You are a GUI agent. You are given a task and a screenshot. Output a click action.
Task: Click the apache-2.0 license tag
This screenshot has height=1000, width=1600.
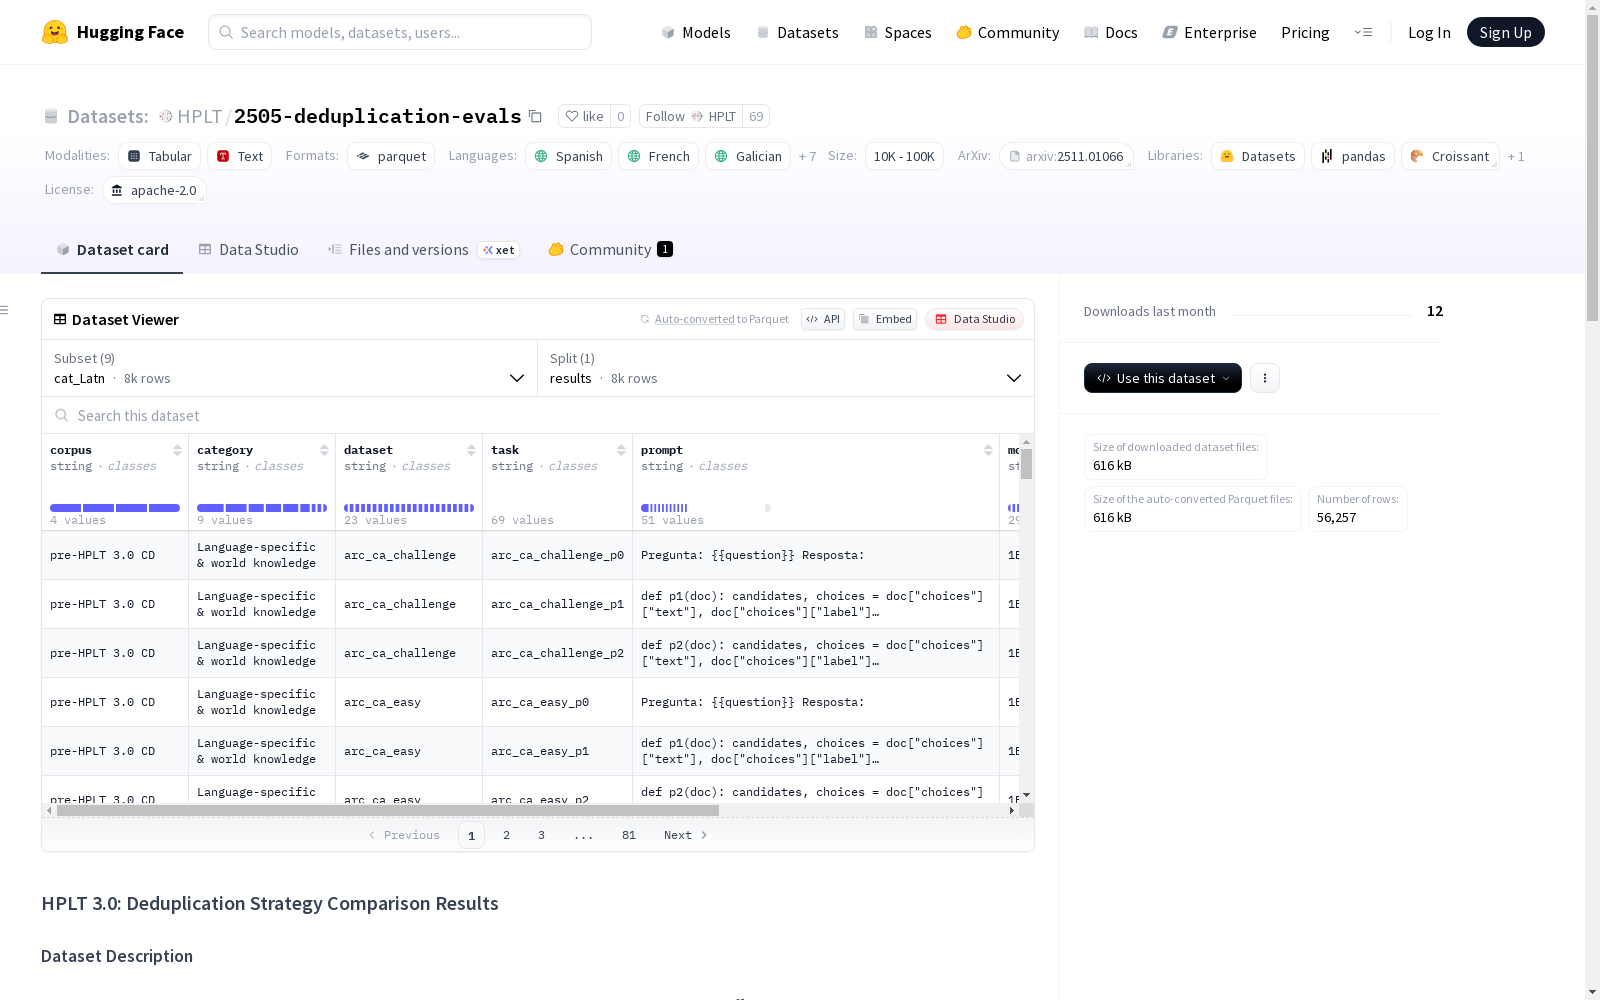(154, 190)
